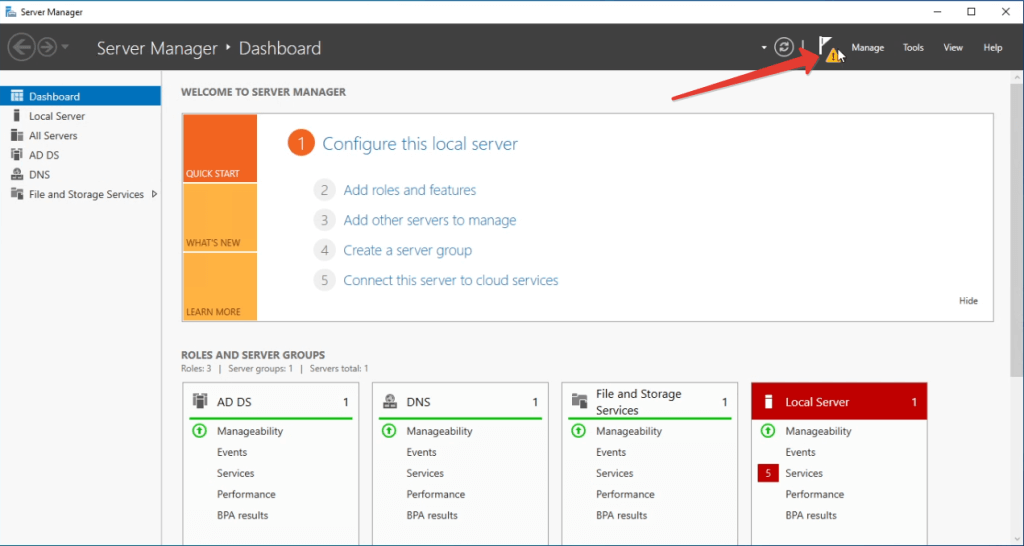Click Add other servers to manage
Screen dimensions: 1024x546
(x=430, y=220)
